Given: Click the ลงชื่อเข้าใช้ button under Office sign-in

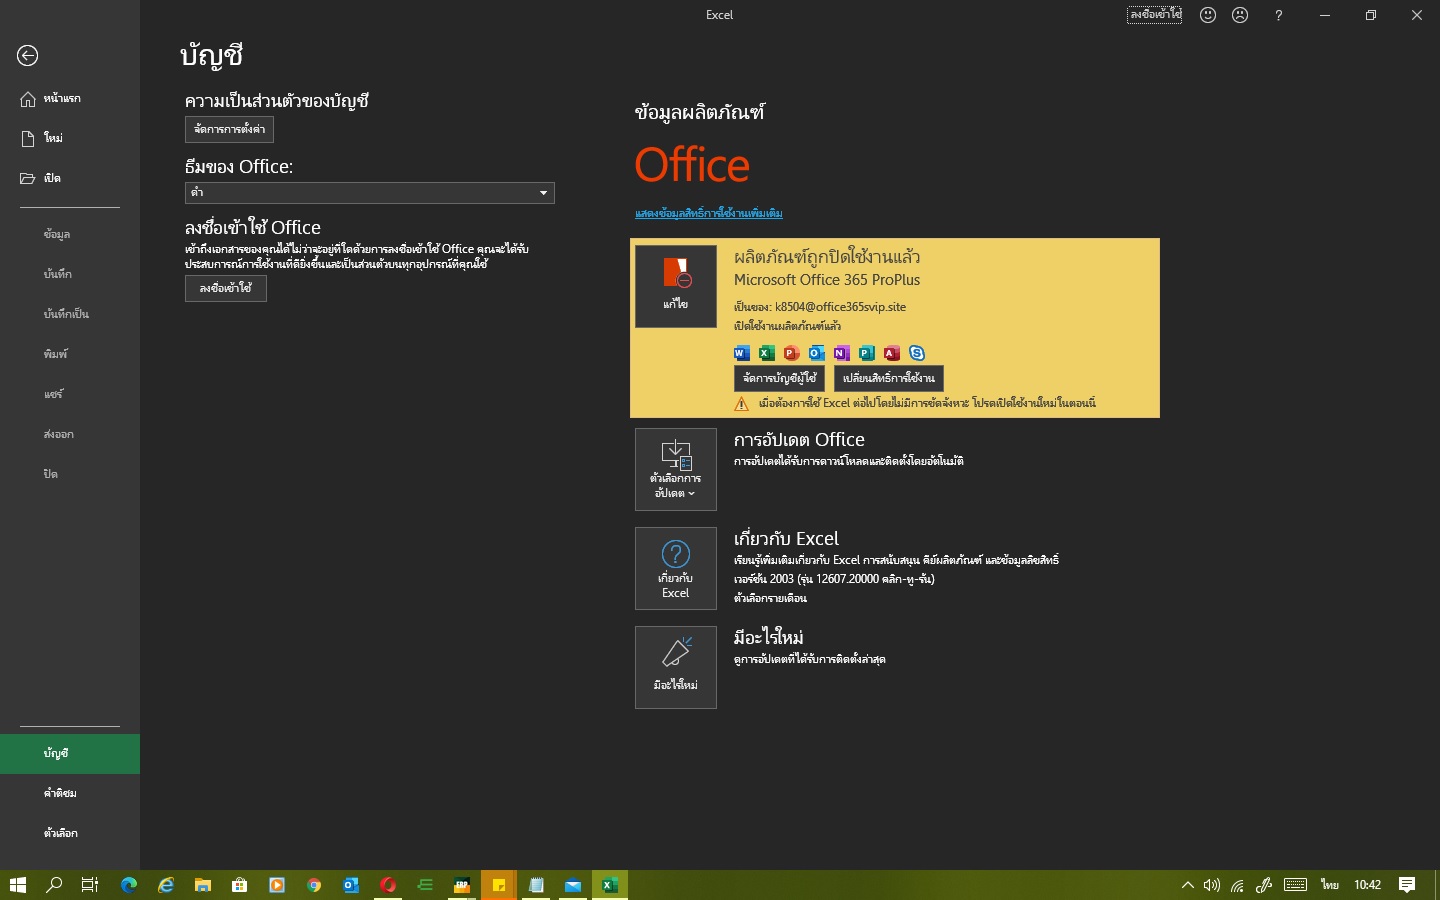Looking at the screenshot, I should coord(226,289).
